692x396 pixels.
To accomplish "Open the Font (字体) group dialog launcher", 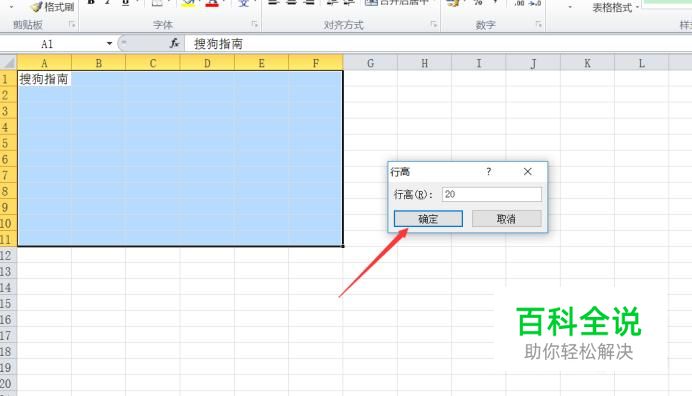I will point(255,24).
